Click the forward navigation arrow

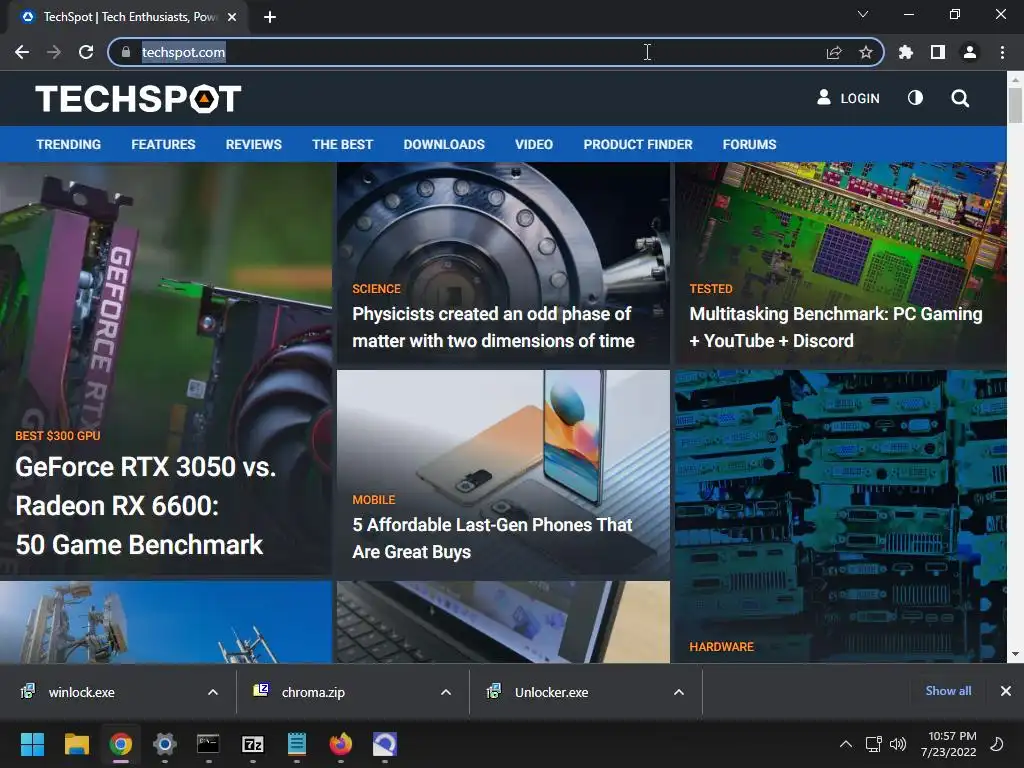(54, 52)
